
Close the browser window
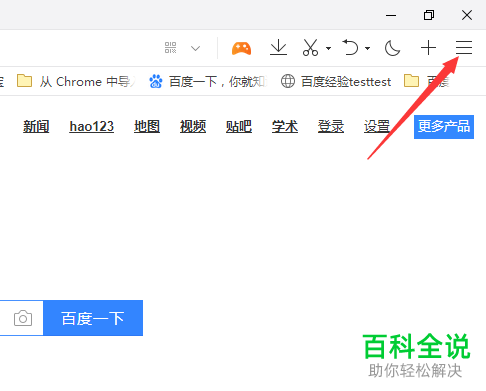tap(467, 15)
